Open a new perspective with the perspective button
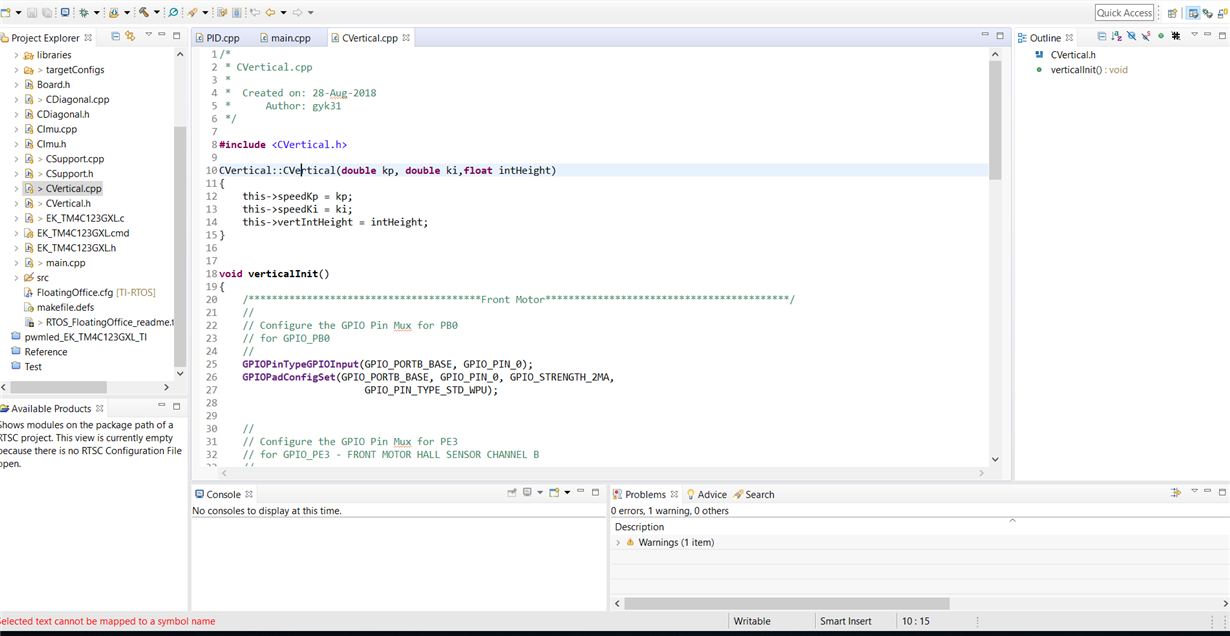The image size is (1230, 636). [1171, 11]
